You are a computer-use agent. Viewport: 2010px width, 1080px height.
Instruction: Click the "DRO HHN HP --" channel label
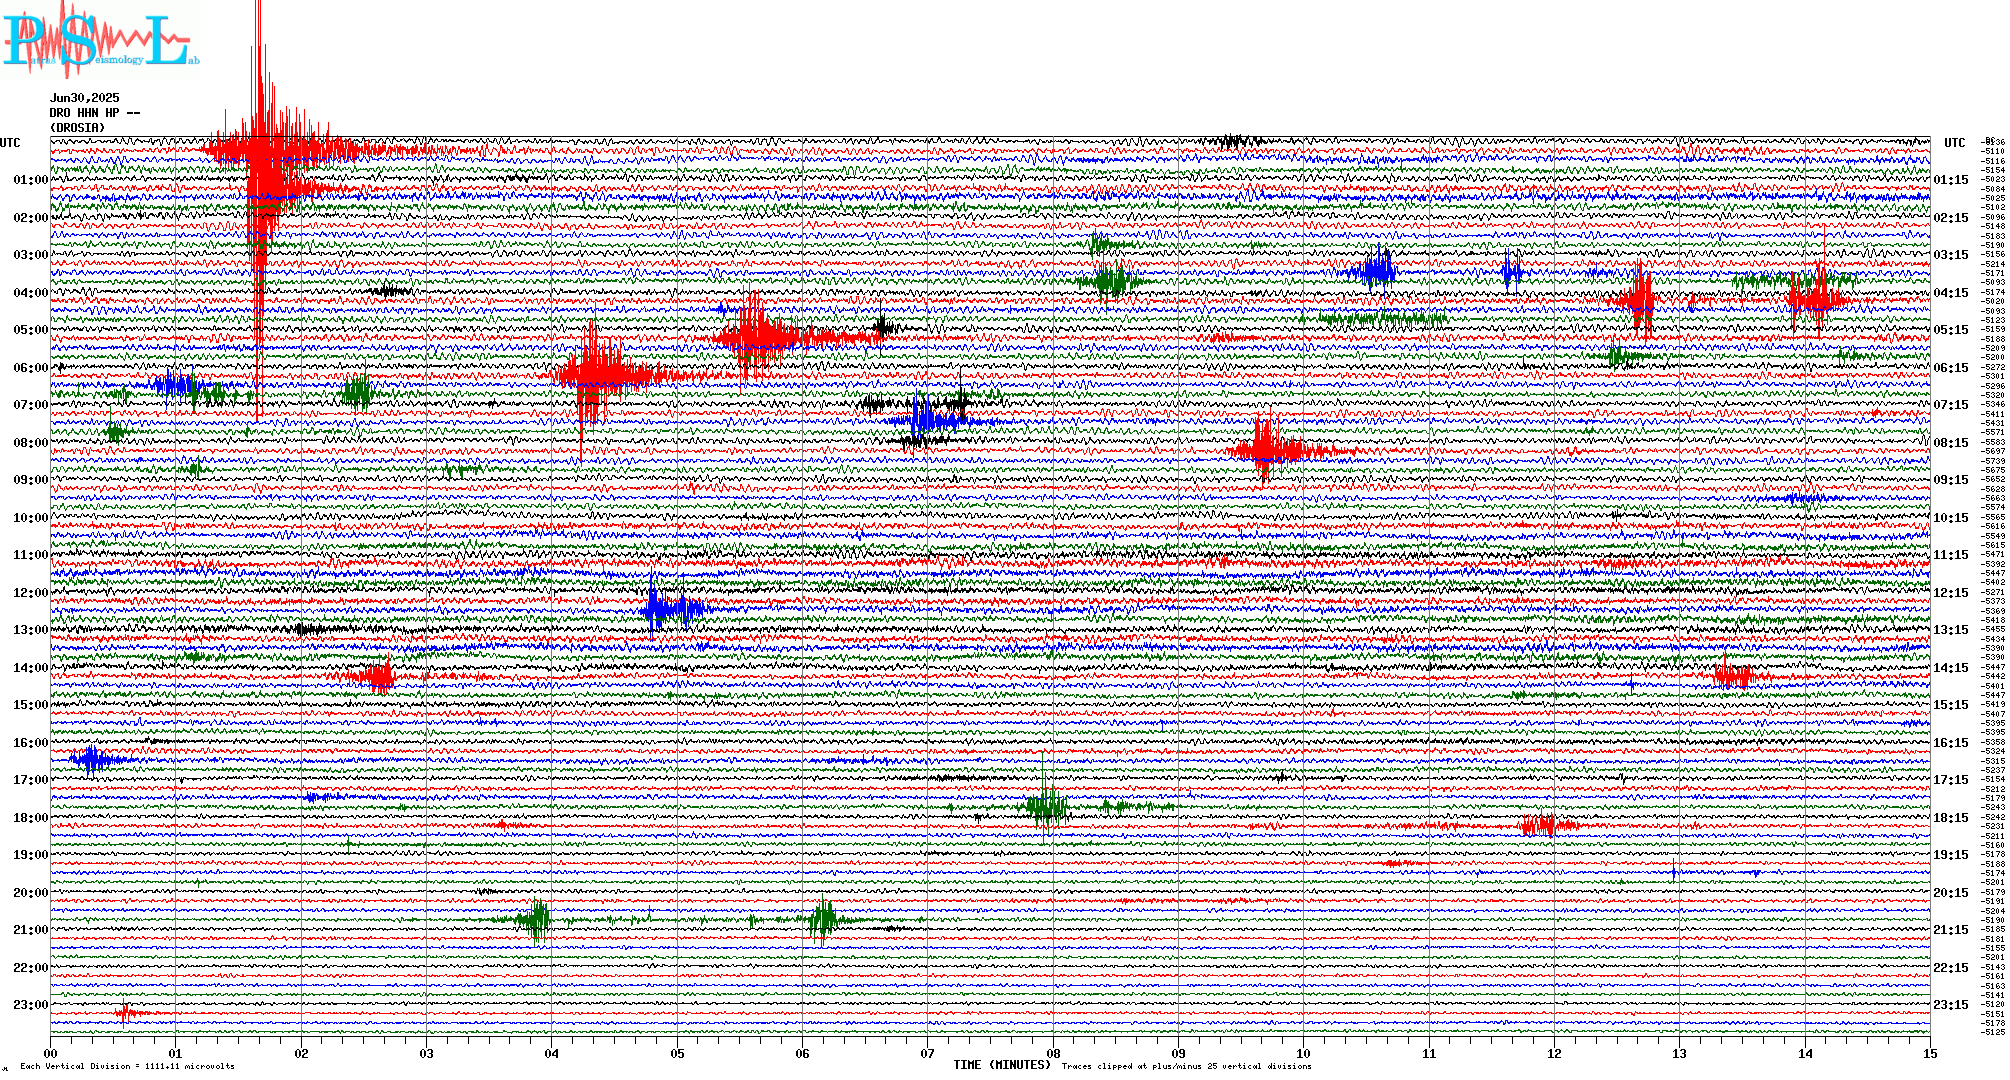tap(95, 113)
